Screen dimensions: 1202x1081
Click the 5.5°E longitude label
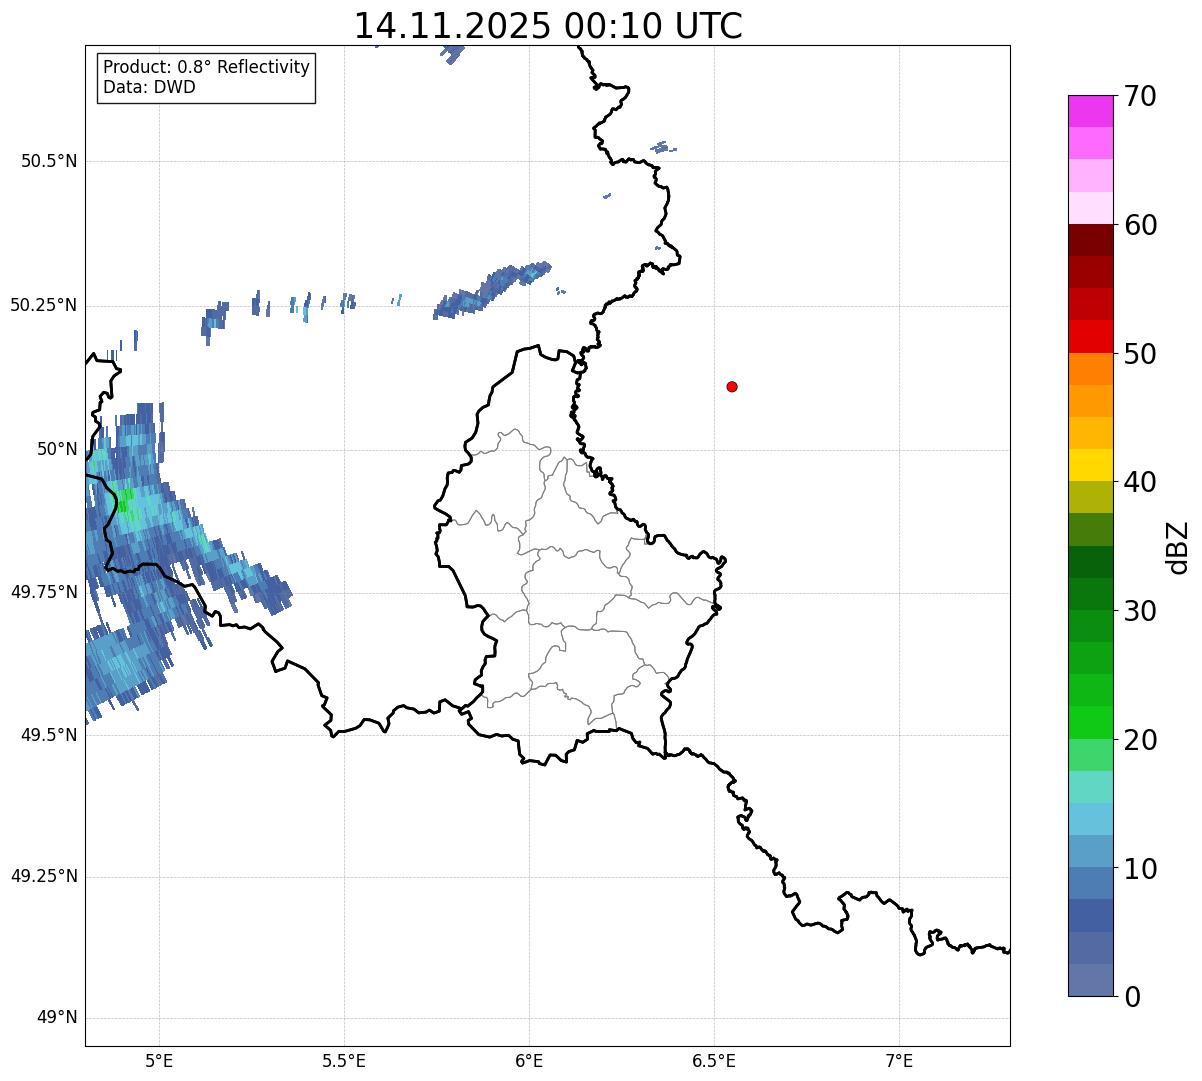click(x=344, y=1061)
